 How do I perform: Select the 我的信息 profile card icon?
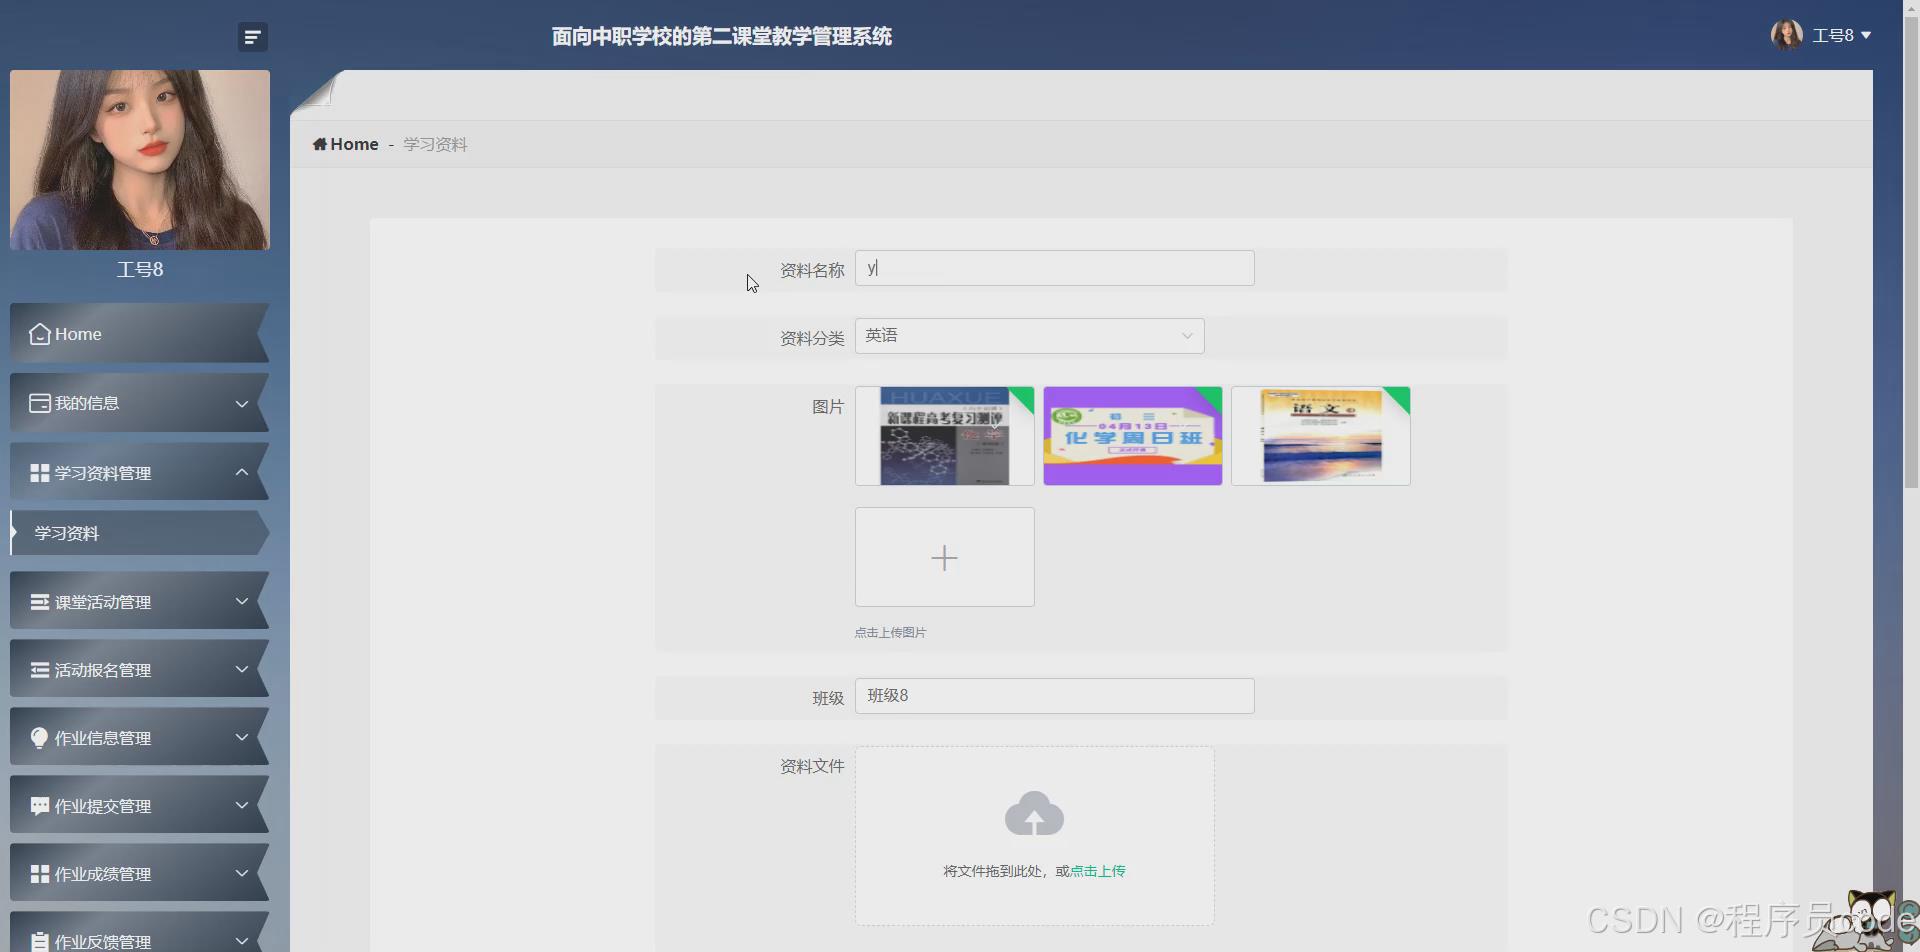(x=39, y=403)
